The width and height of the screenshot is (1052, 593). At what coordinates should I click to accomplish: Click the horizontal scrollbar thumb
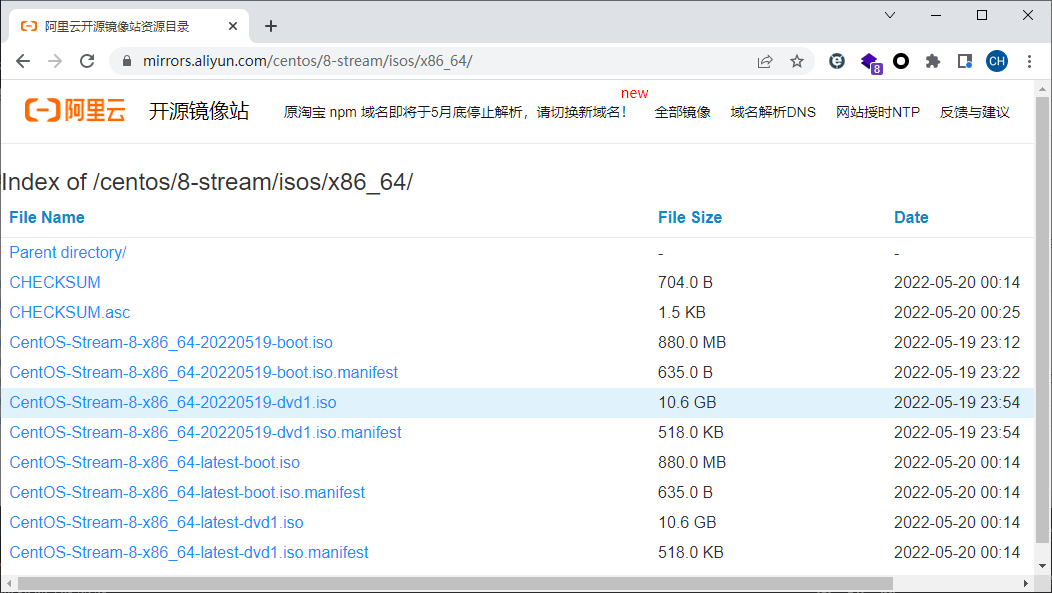pos(455,584)
